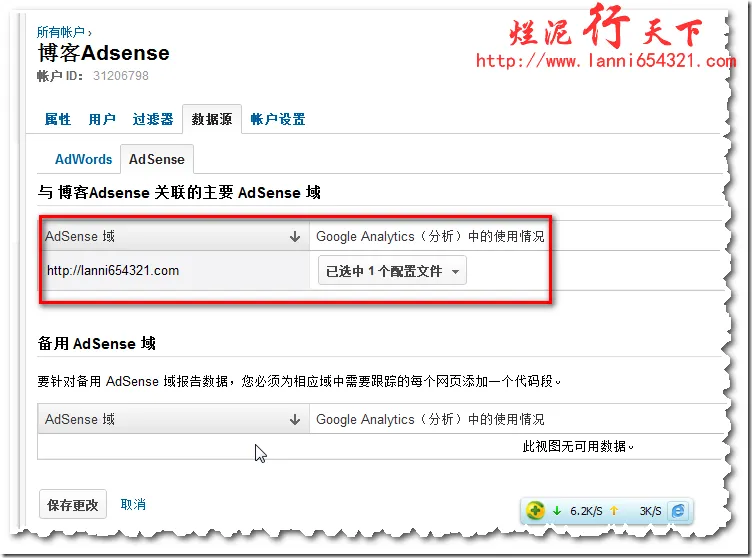Click the primary Google Analytics（分析）中的使用情况 column header

point(430,237)
